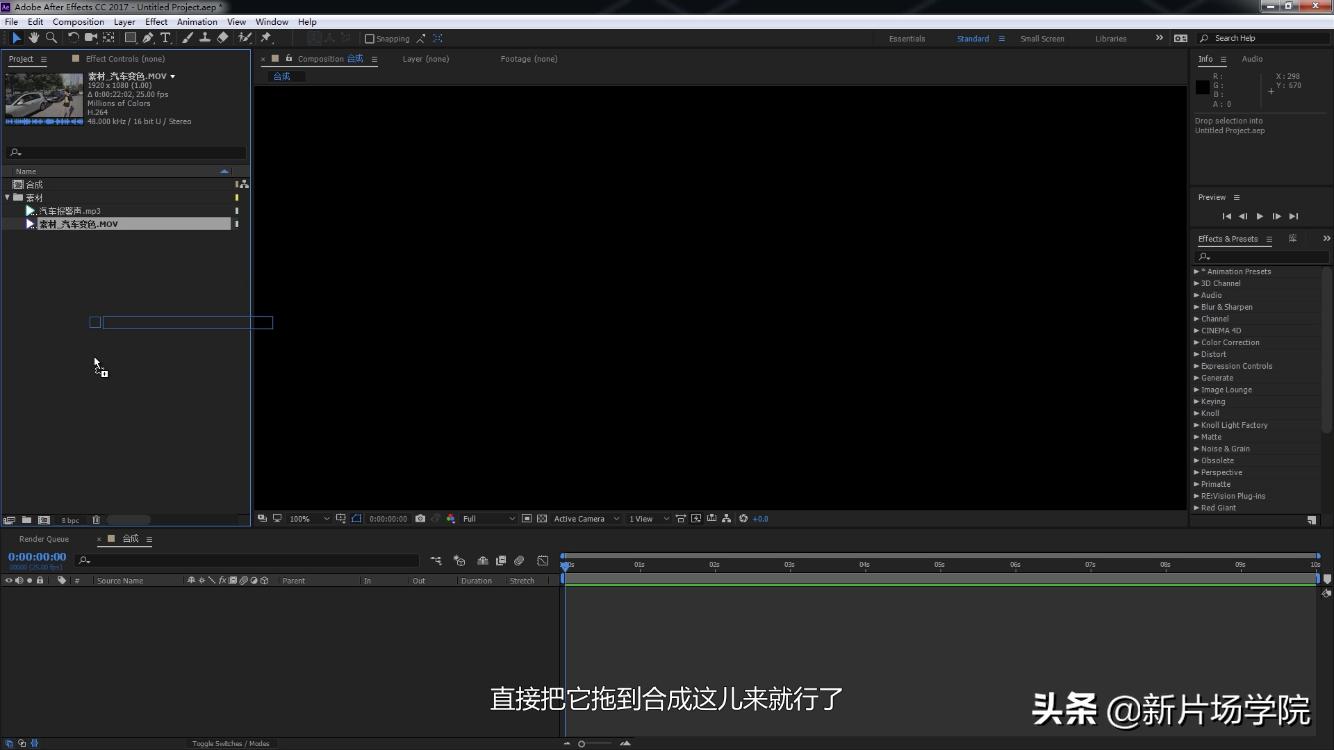
Task: Select the Clone Stamp tool
Action: 206,38
